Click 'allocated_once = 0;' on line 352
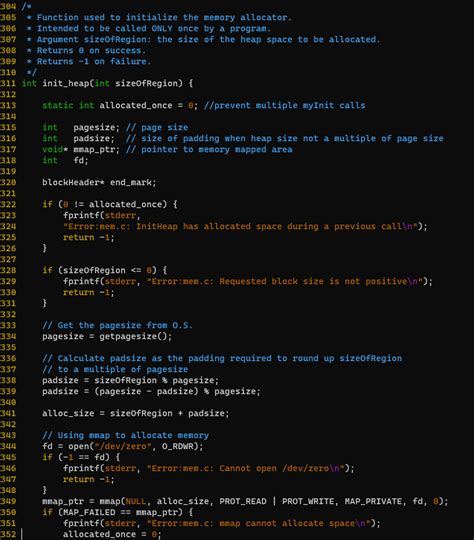This screenshot has width=474, height=540. [x=112, y=534]
